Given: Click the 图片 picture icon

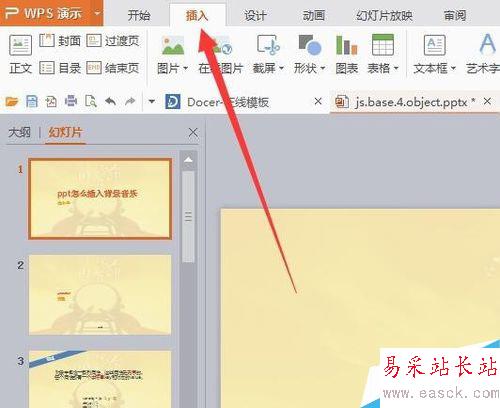Looking at the screenshot, I should click(x=173, y=45).
